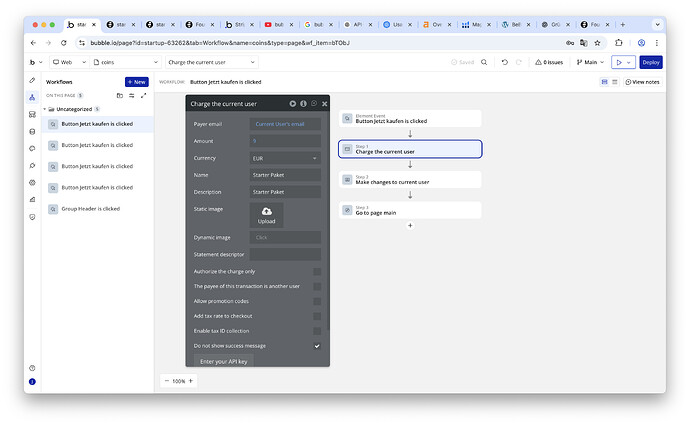
Task: Open the Data tab database icon in sidebar
Action: (32, 132)
